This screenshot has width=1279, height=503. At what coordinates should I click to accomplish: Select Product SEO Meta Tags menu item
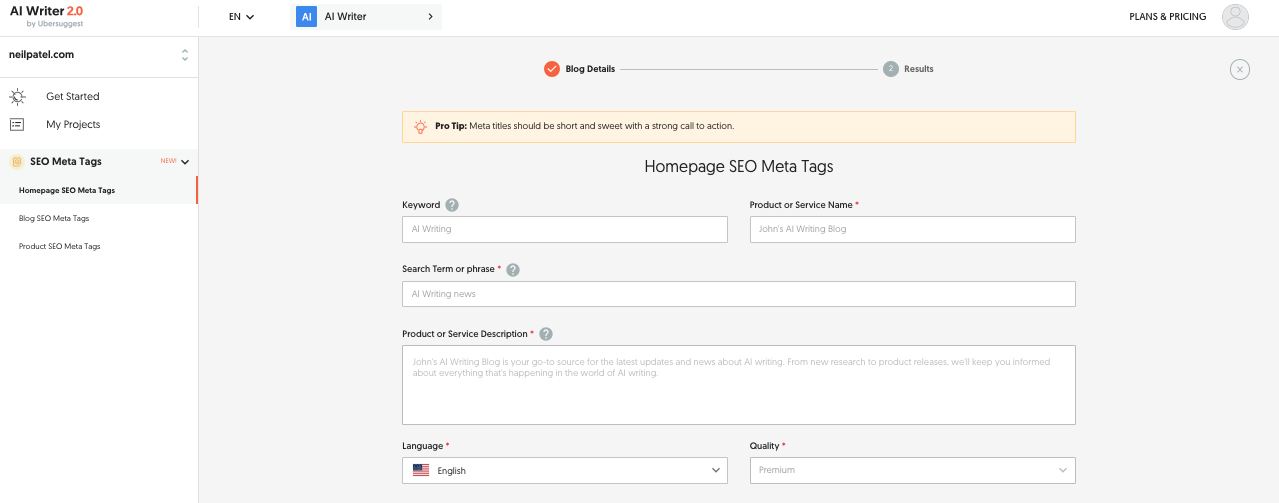pos(60,246)
